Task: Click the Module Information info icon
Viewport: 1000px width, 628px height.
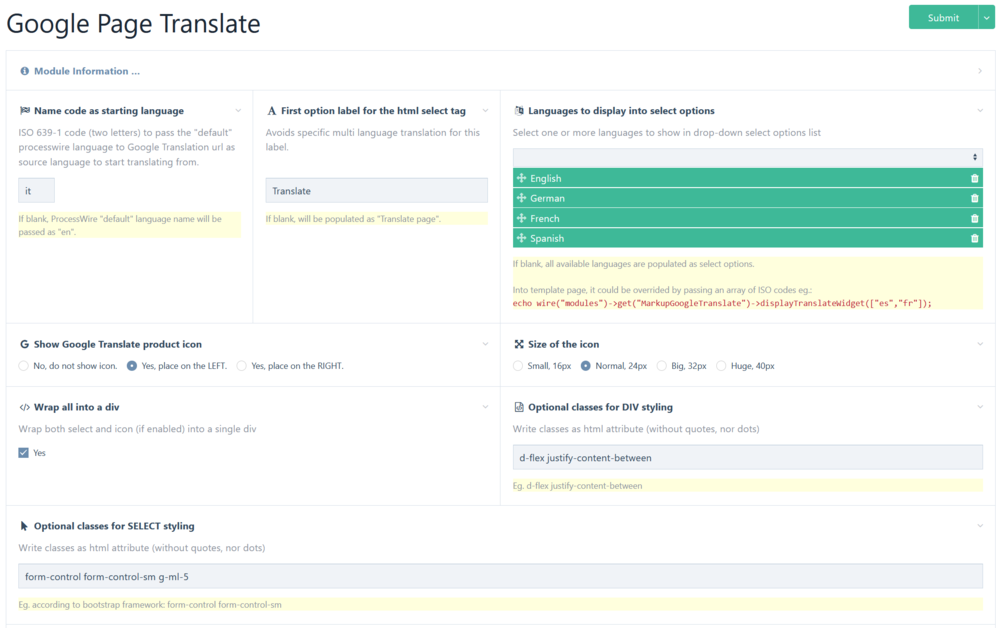Action: 25,72
